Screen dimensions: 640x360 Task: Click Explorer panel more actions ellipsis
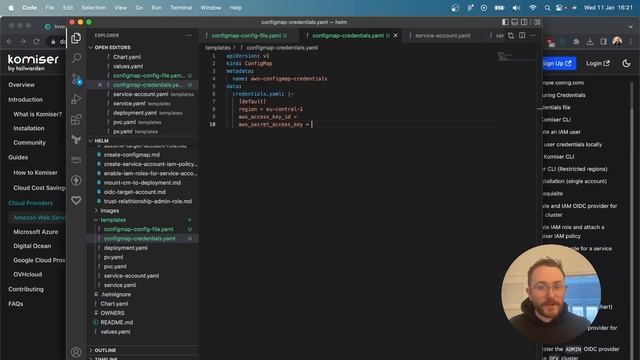click(x=189, y=36)
